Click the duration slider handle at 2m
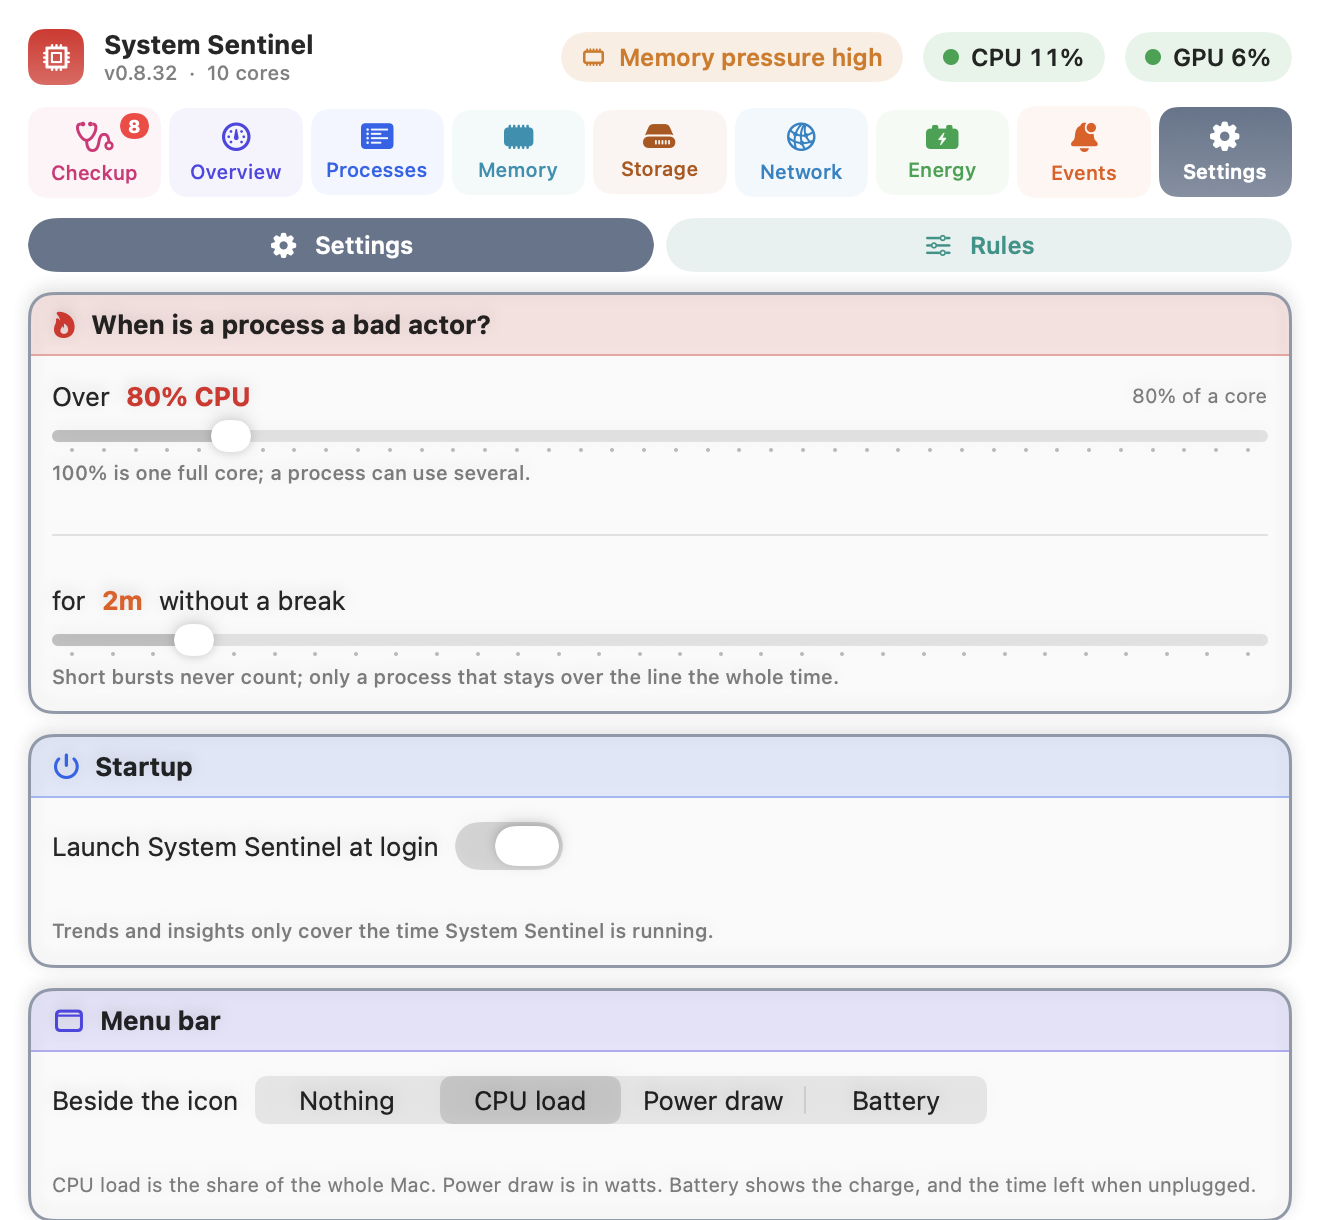 194,640
